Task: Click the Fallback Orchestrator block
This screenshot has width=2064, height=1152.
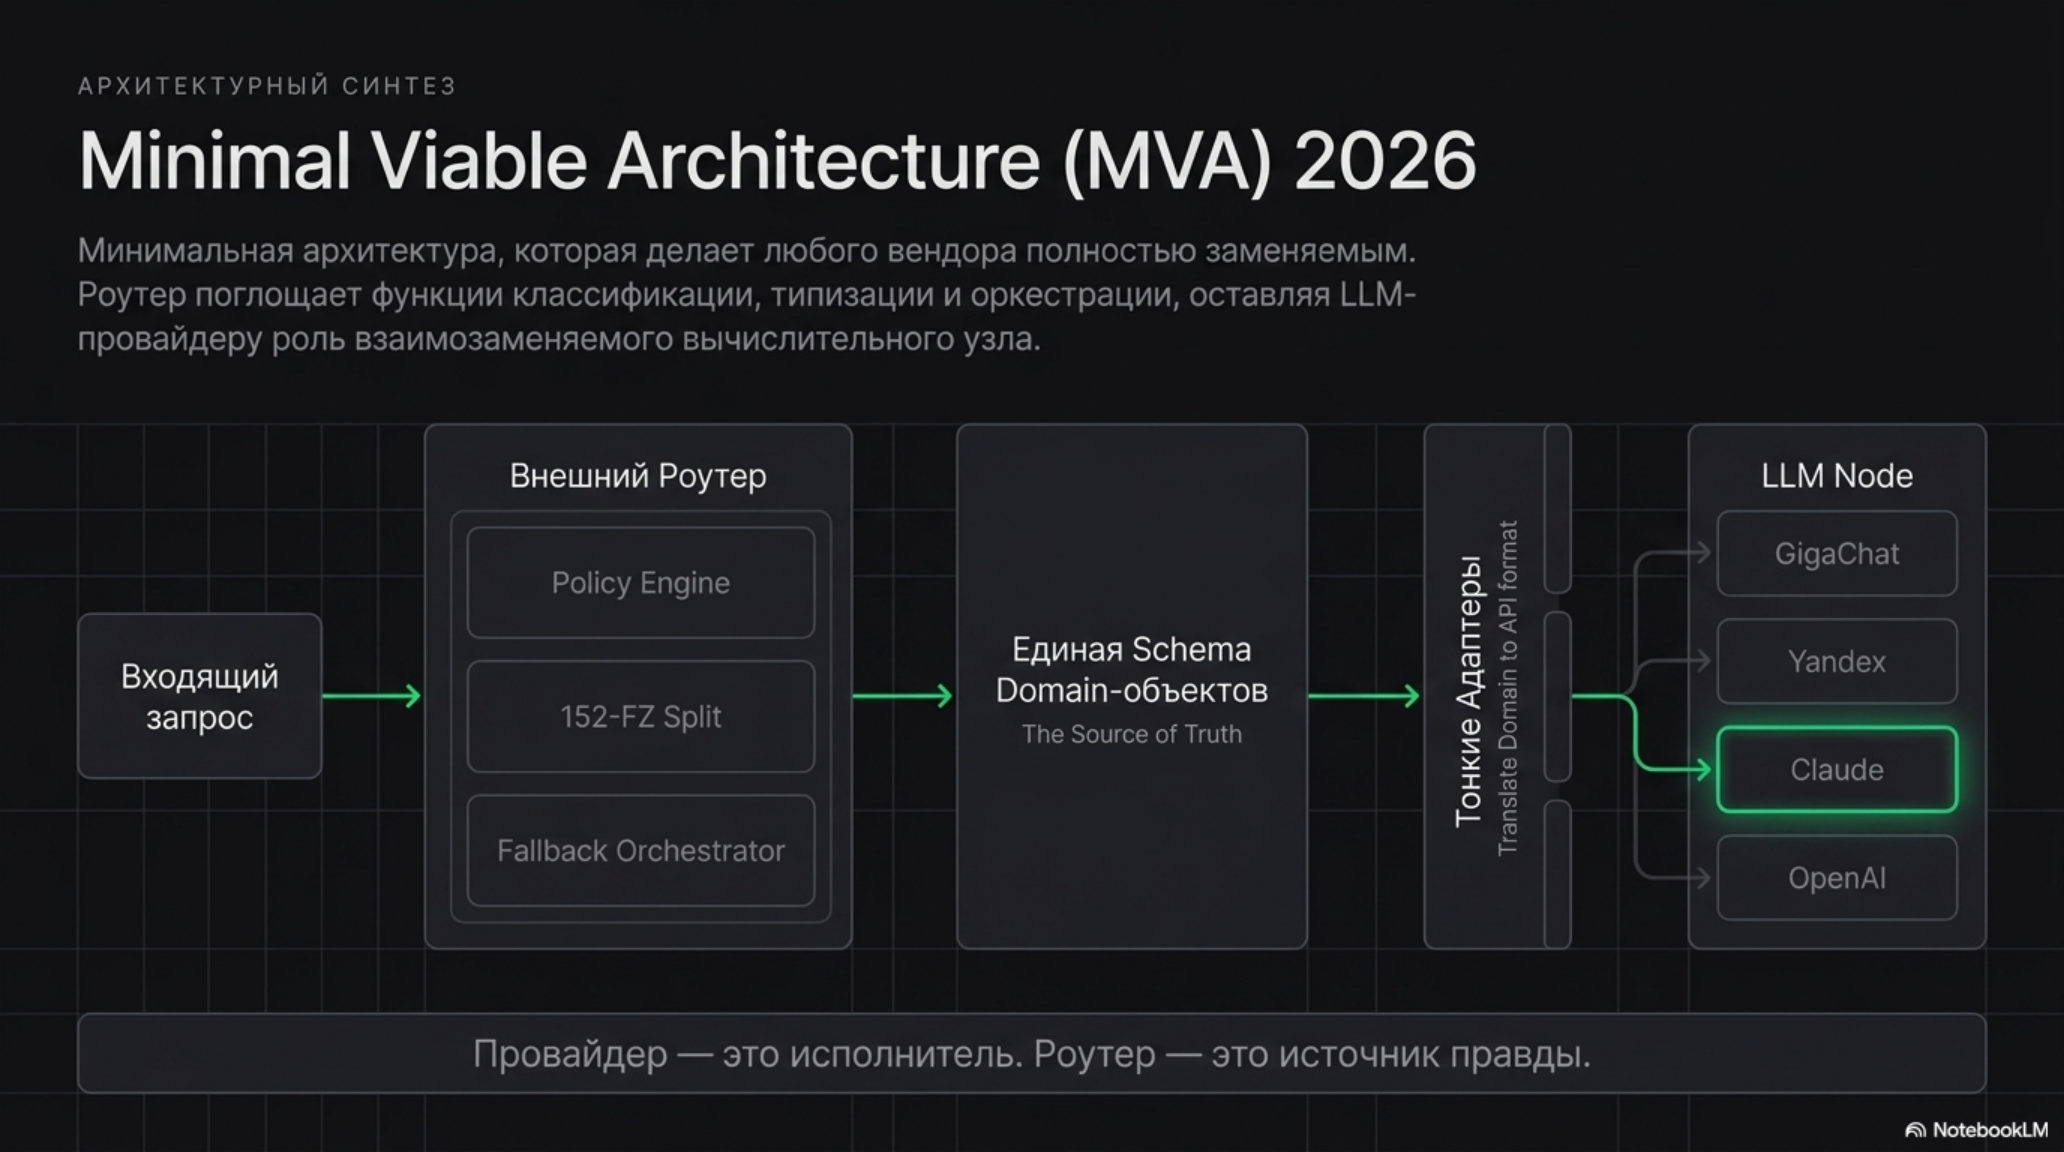Action: (x=641, y=850)
